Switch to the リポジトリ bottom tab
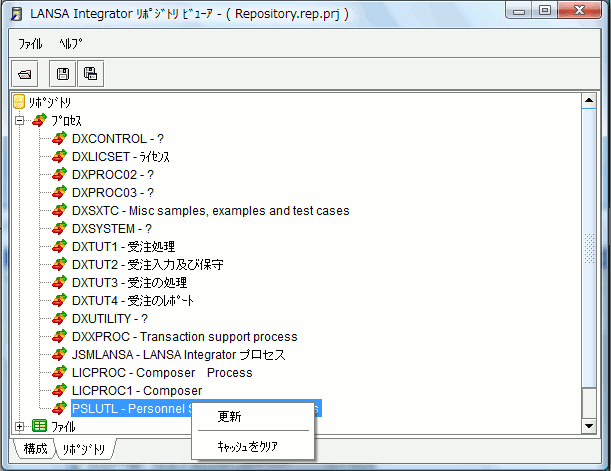 tap(84, 449)
